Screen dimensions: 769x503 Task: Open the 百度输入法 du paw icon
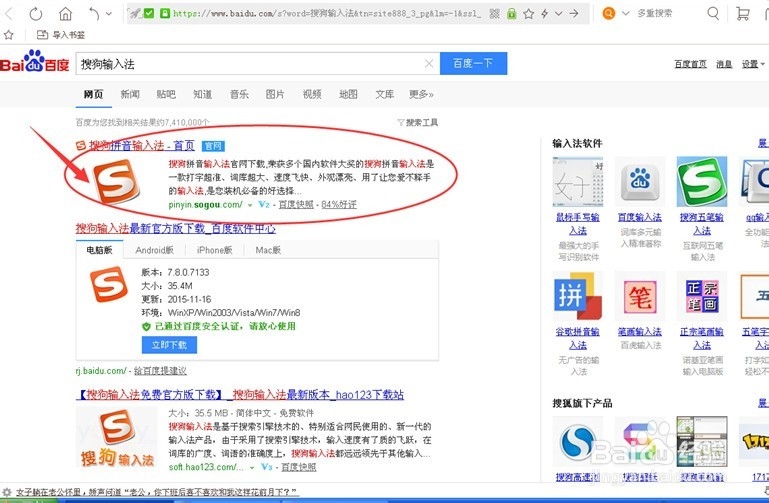tap(640, 181)
